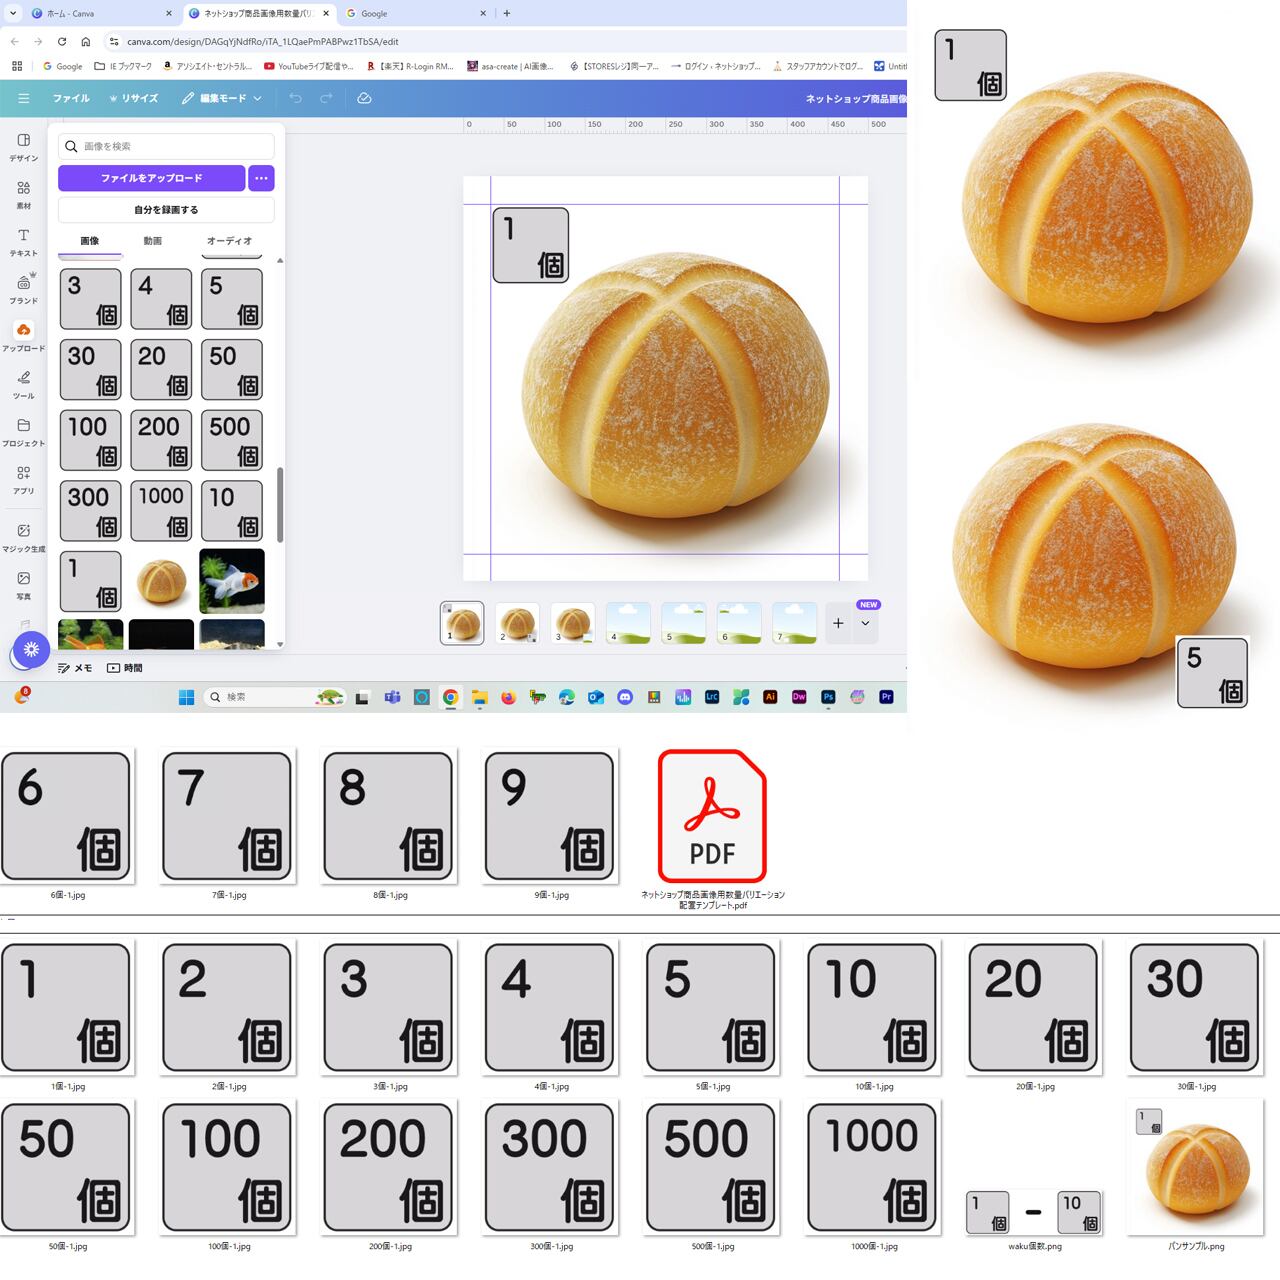Click the 自分を録画する record yourself button
Viewport: 1280px width, 1280px height.
[166, 210]
